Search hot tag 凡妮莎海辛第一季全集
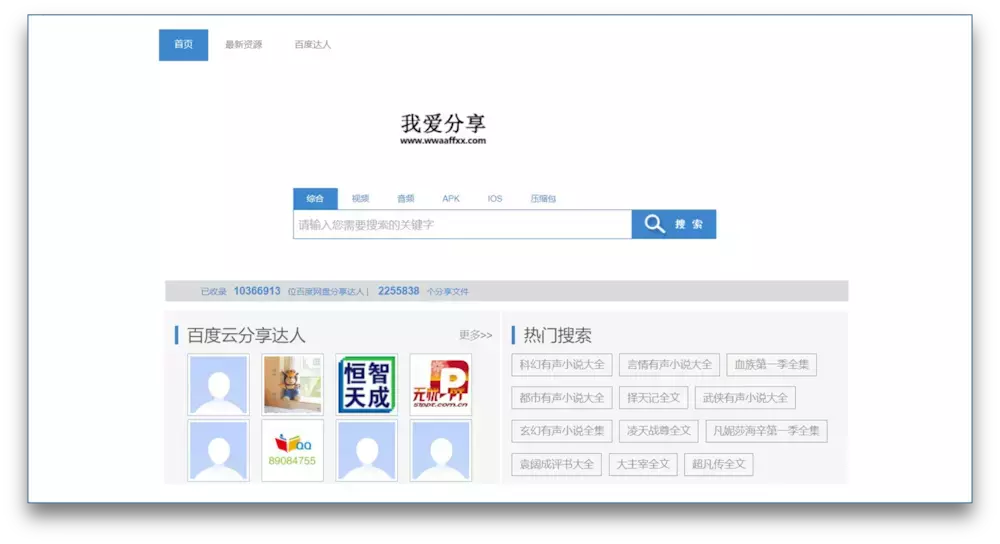Screen dimensions: 1000x544 click(767, 431)
